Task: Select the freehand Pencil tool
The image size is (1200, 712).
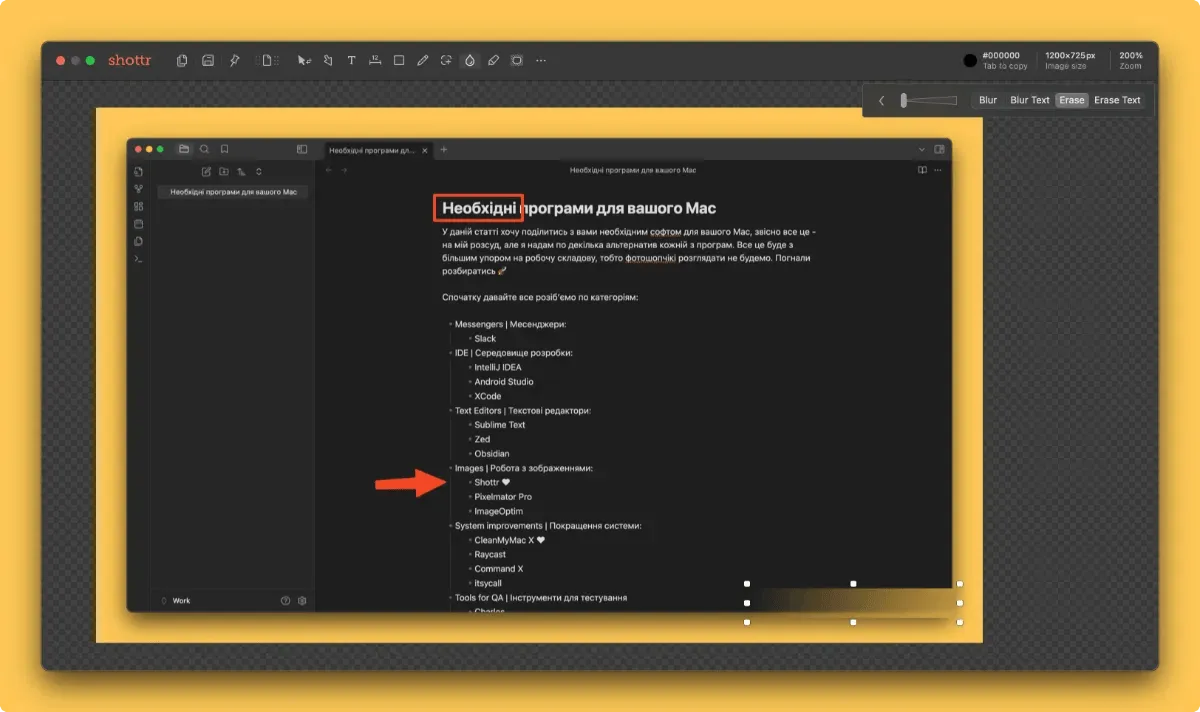Action: [x=422, y=61]
